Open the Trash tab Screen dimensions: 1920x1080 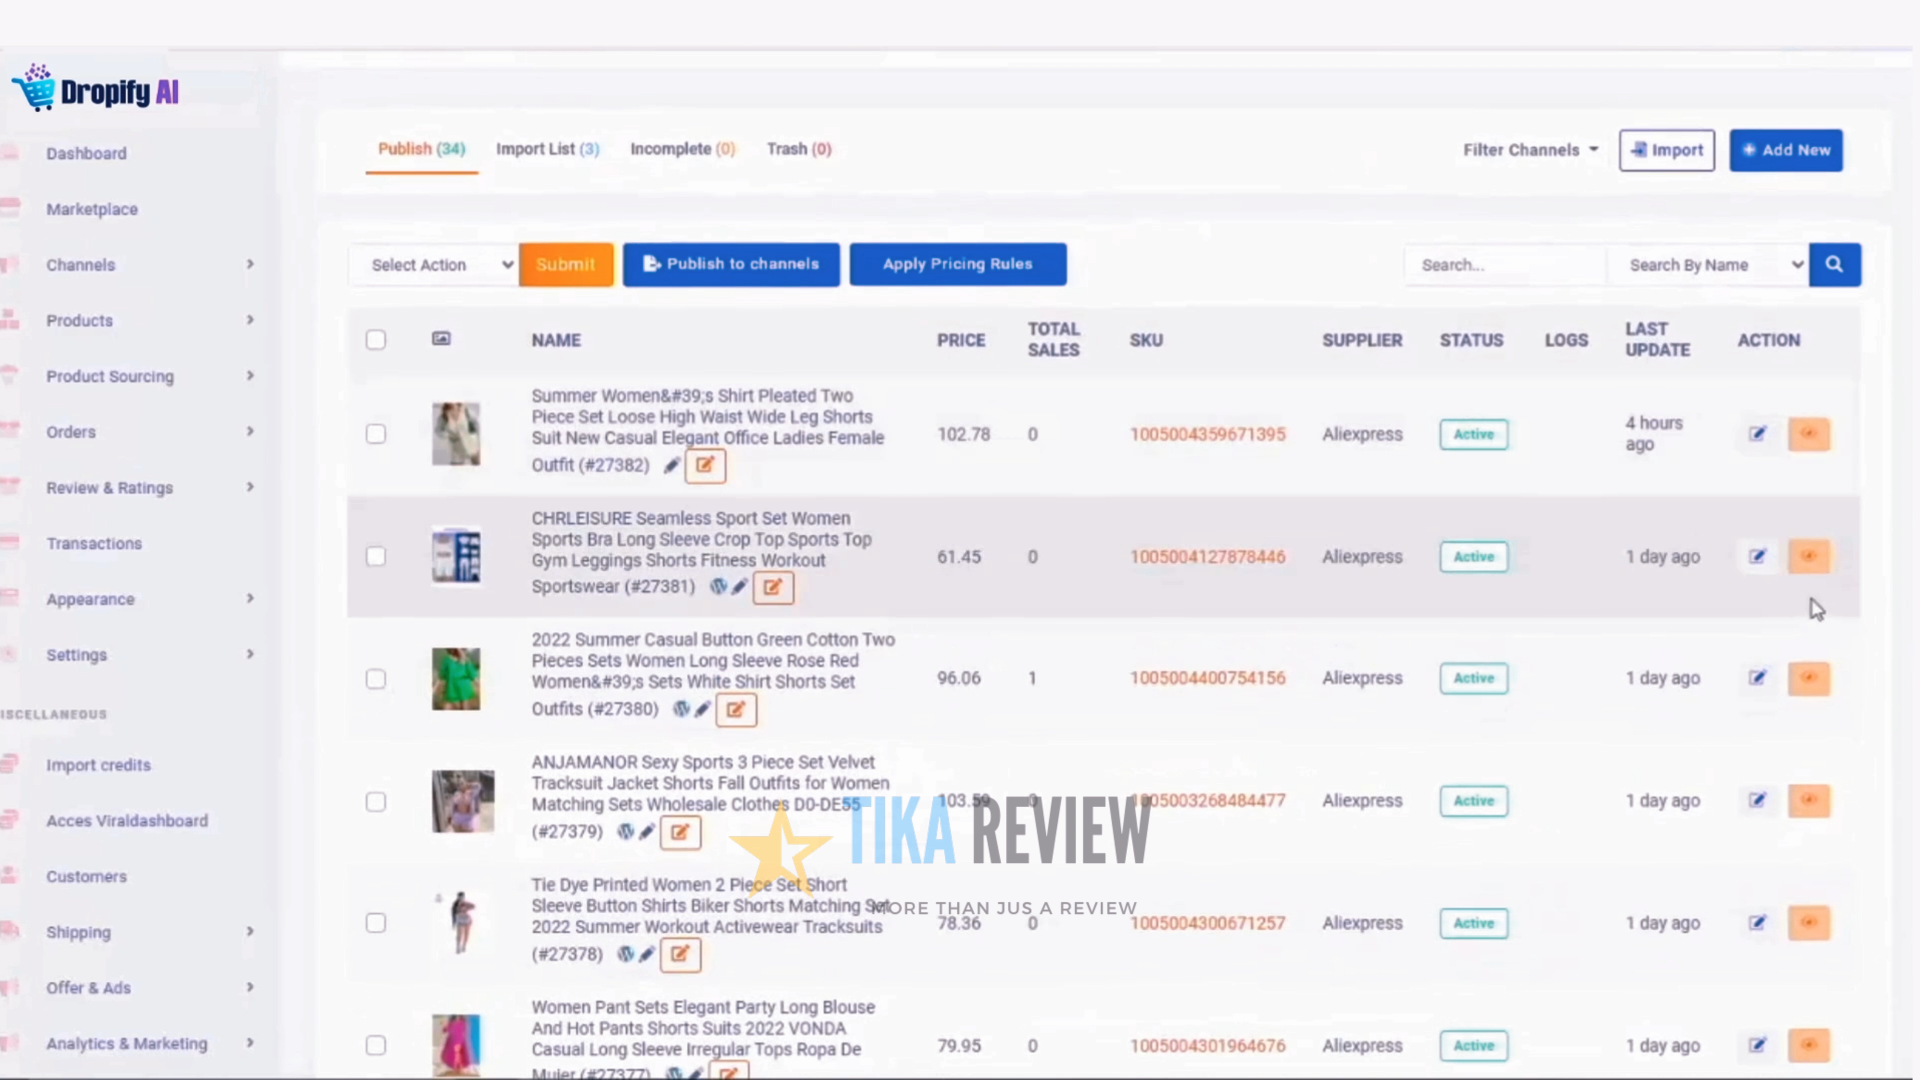tap(798, 148)
